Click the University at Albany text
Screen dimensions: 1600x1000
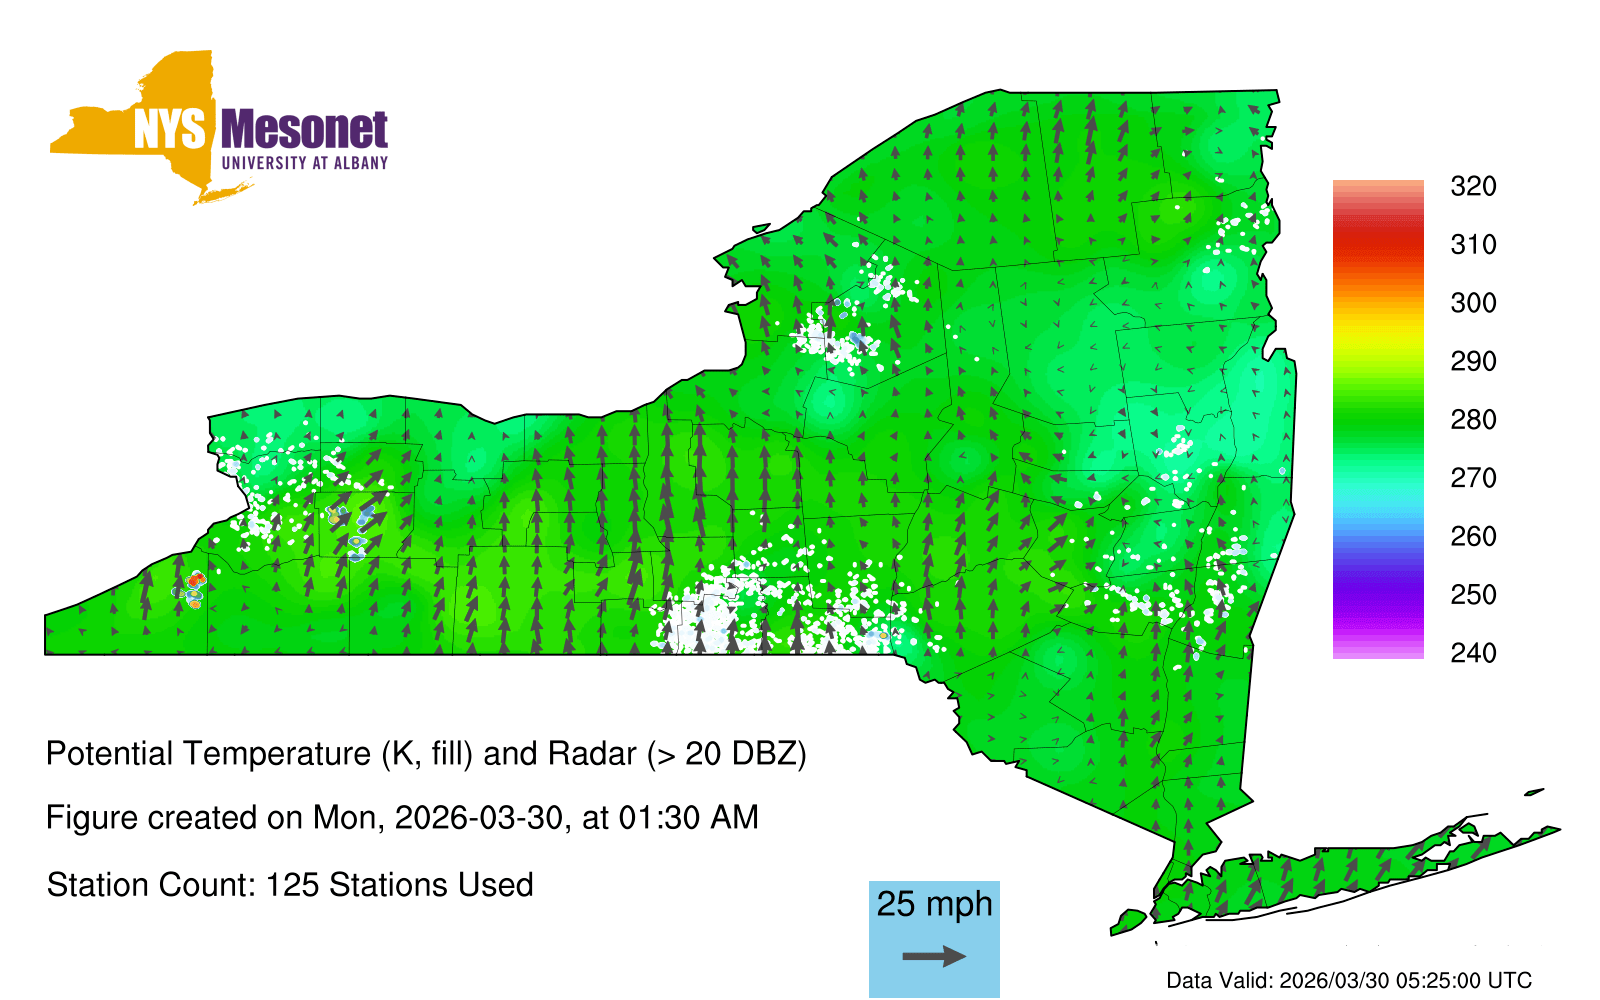point(304,163)
